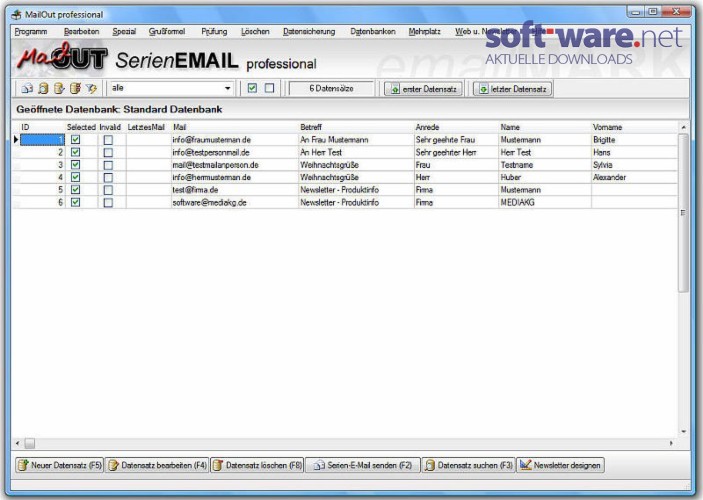This screenshot has width=703, height=500.
Task: Uncheck Selected for info@herrmusterman.de
Action: tap(76, 178)
